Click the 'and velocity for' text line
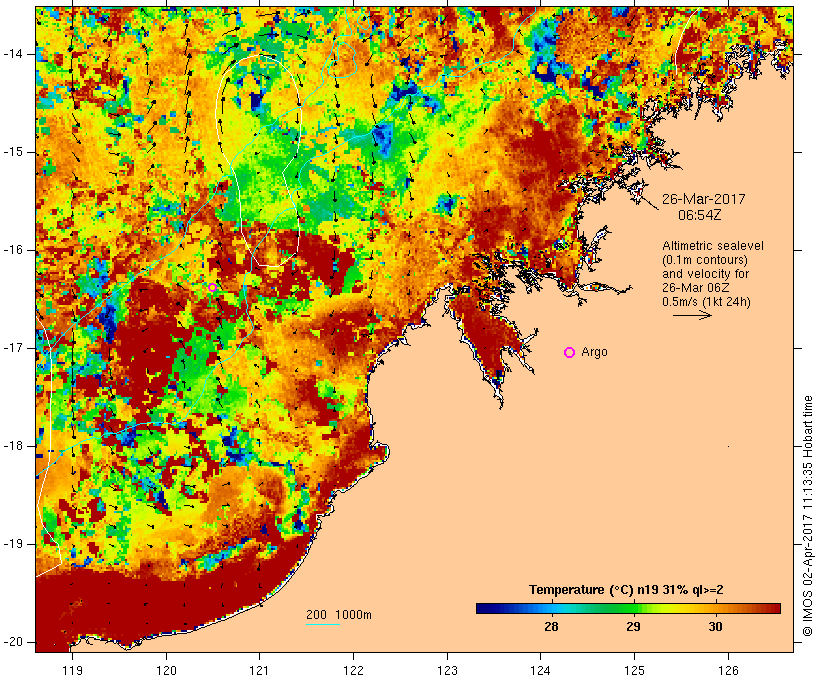This screenshot has width=820, height=680. point(705,274)
